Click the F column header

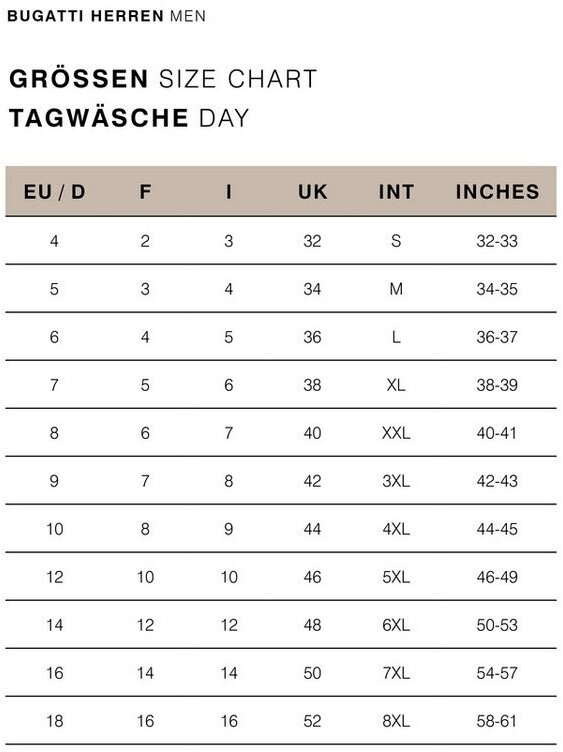click(145, 192)
